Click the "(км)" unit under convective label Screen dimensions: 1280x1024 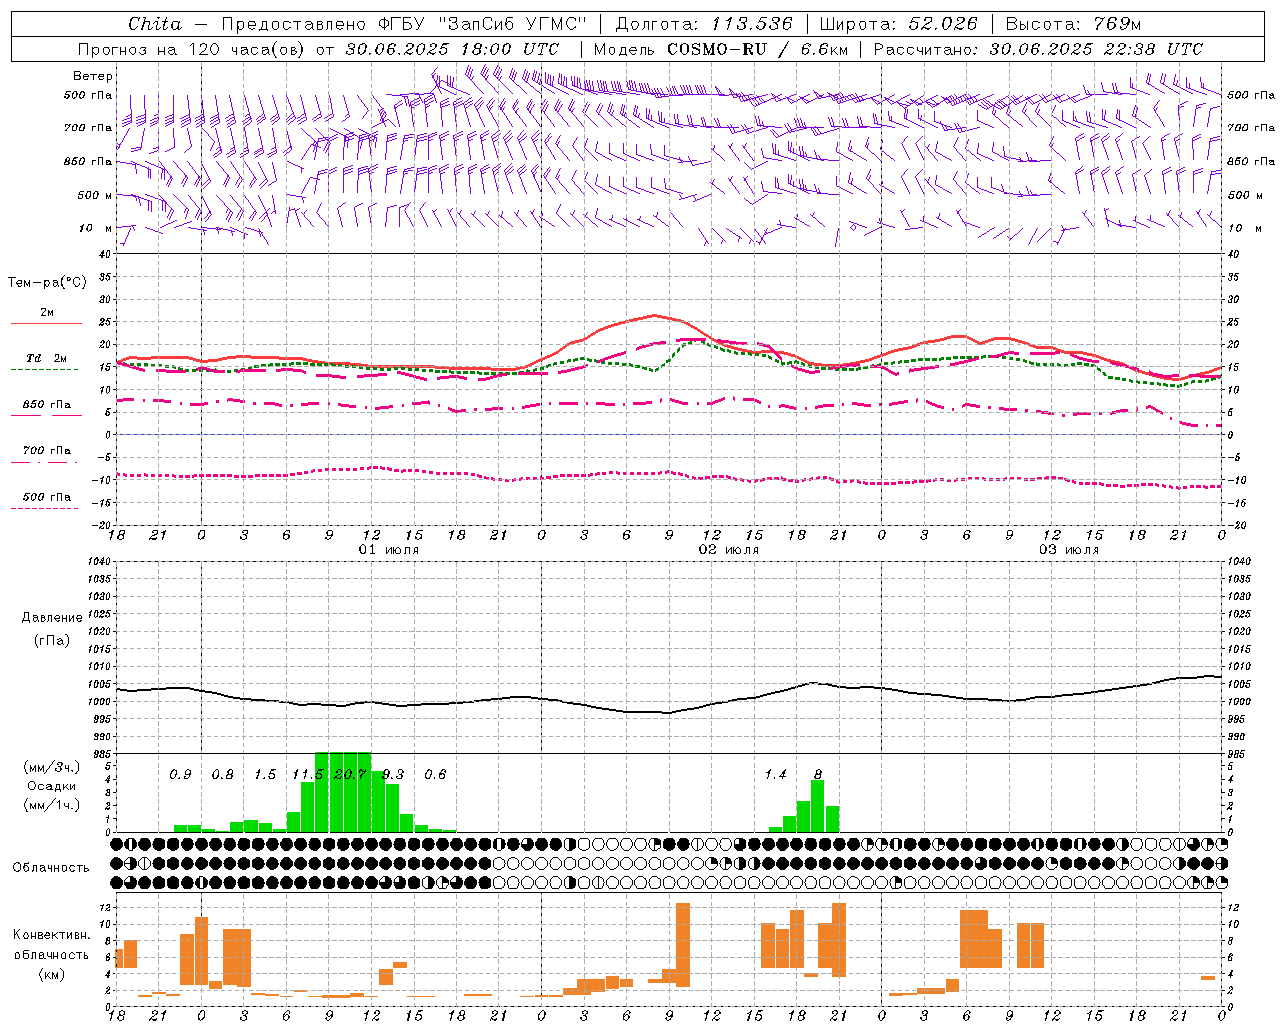point(52,974)
